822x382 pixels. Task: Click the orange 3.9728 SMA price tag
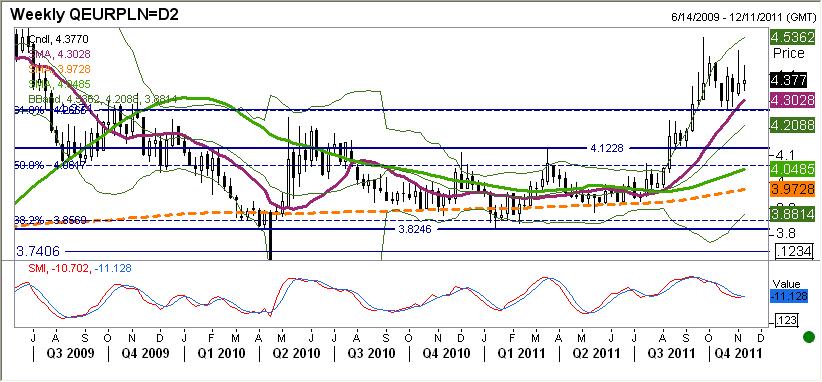point(792,189)
